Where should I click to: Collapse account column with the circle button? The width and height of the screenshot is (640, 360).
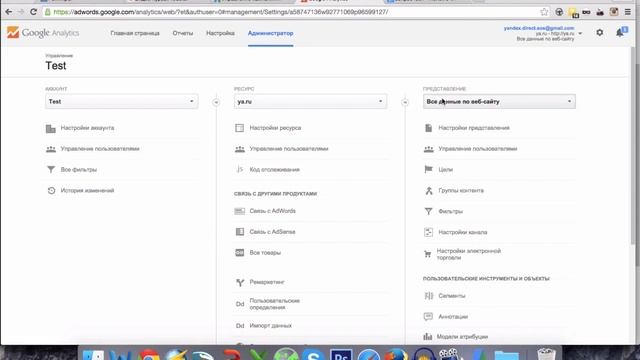(x=216, y=102)
